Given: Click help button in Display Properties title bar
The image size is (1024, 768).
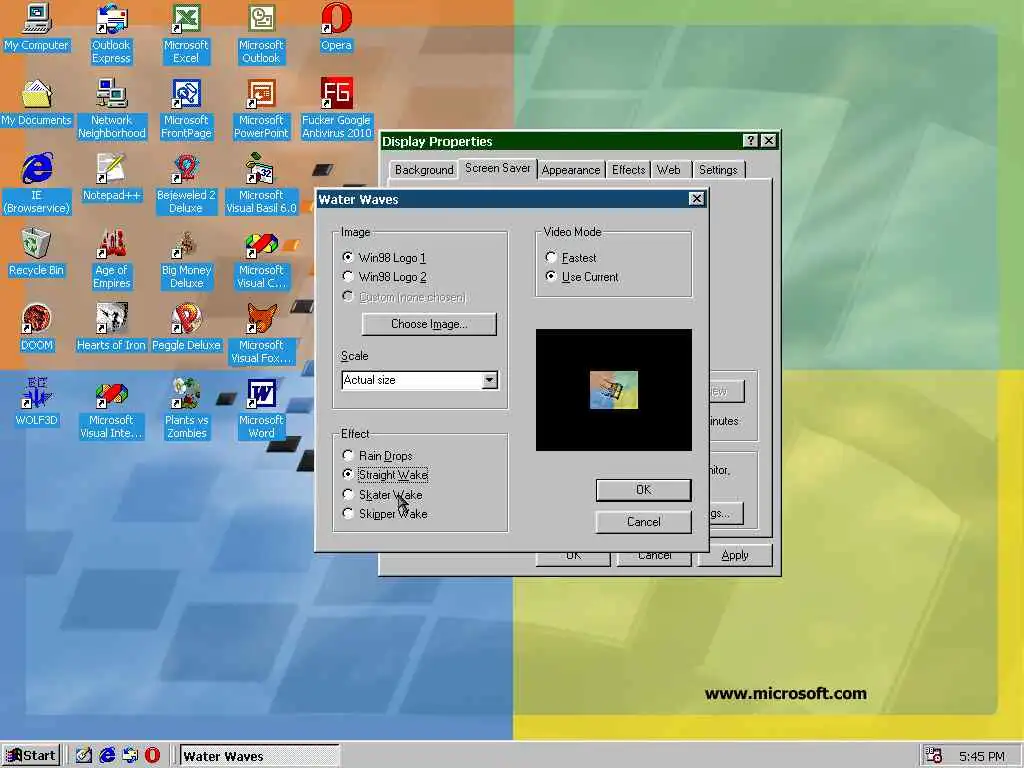Looking at the screenshot, I should click(750, 140).
